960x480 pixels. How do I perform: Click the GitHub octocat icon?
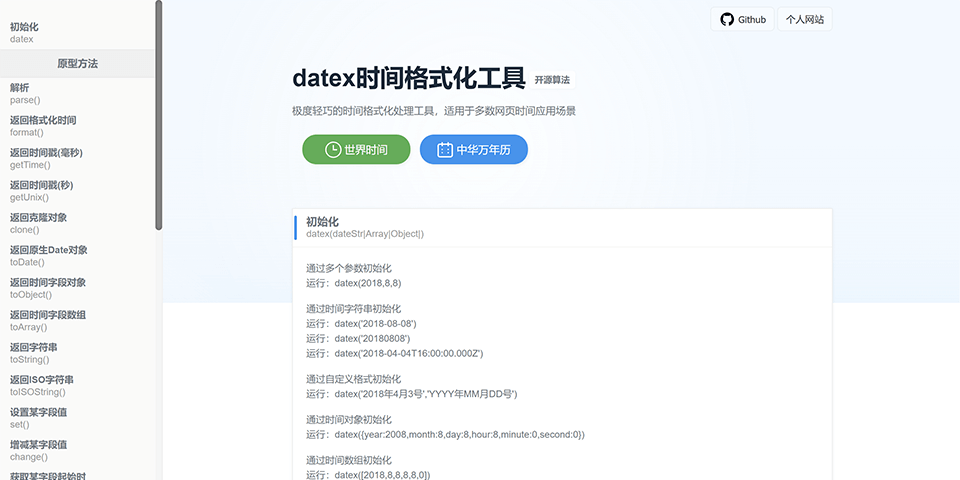(727, 19)
